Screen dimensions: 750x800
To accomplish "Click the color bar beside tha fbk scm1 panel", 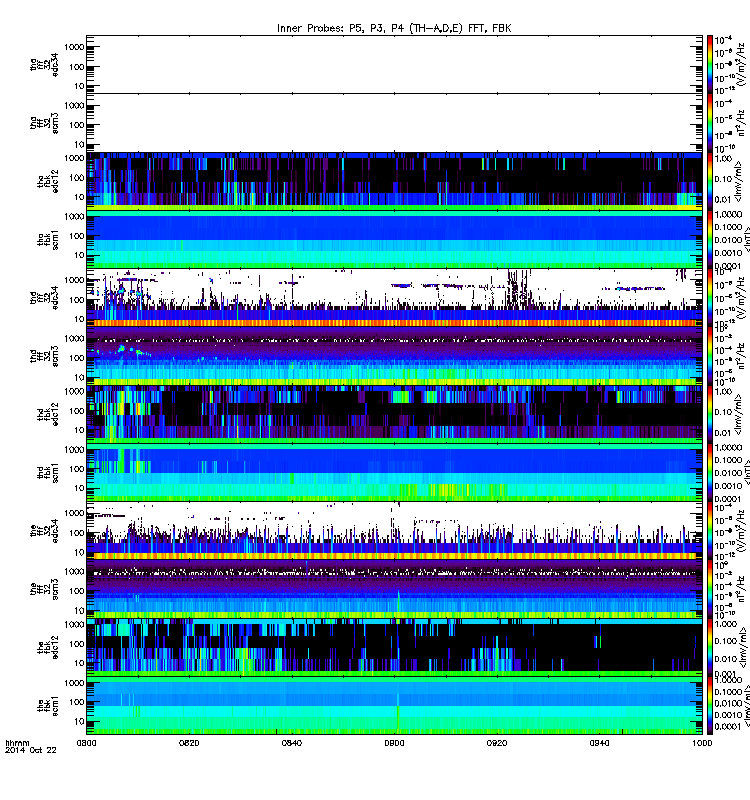I will [x=710, y=239].
